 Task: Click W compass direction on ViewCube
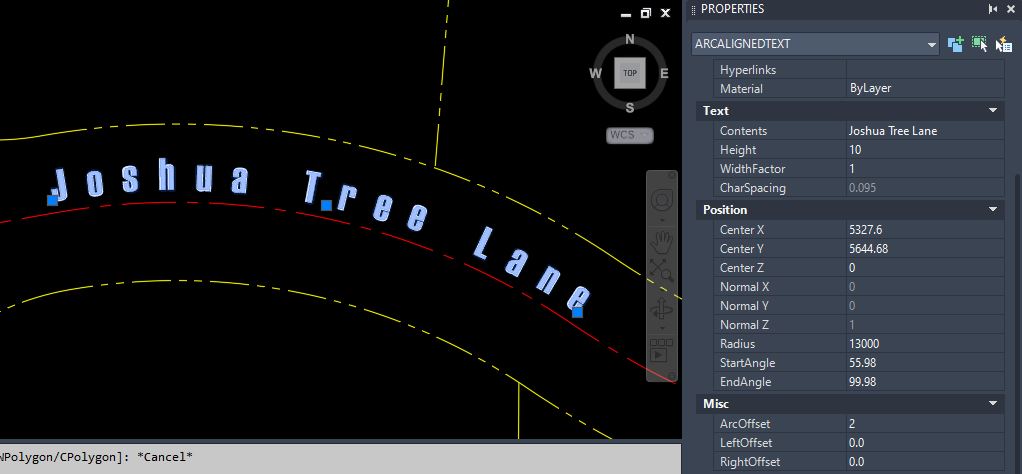pos(595,74)
